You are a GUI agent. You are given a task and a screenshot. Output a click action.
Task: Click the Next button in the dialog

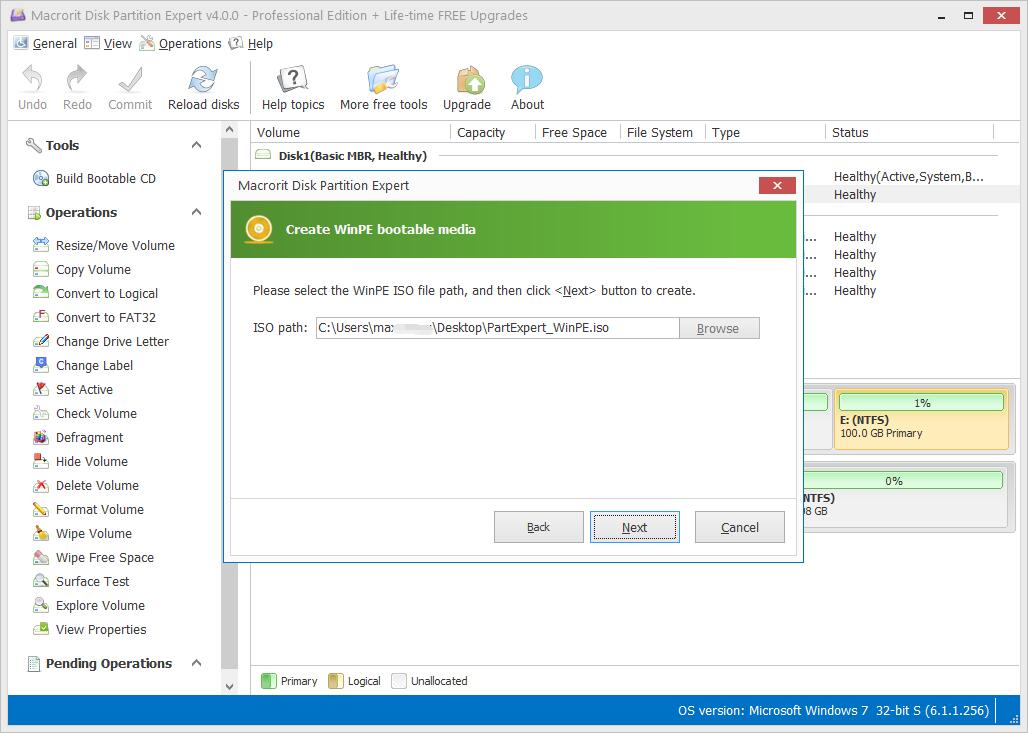[634, 527]
